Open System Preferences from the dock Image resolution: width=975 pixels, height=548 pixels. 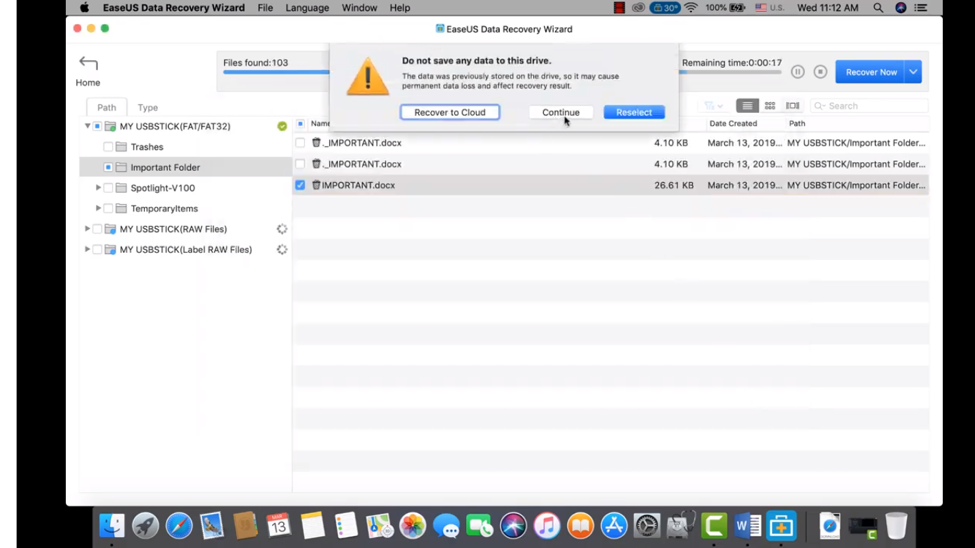point(647,526)
